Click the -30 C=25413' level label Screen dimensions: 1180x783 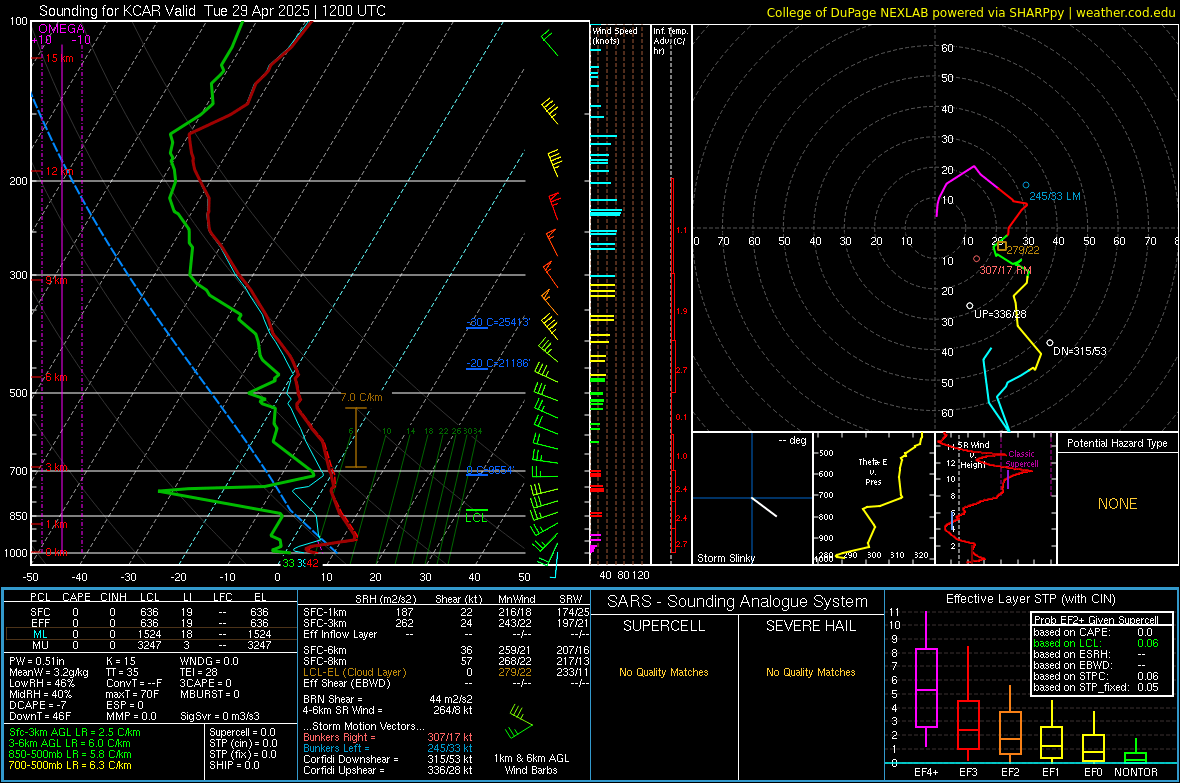point(498,322)
